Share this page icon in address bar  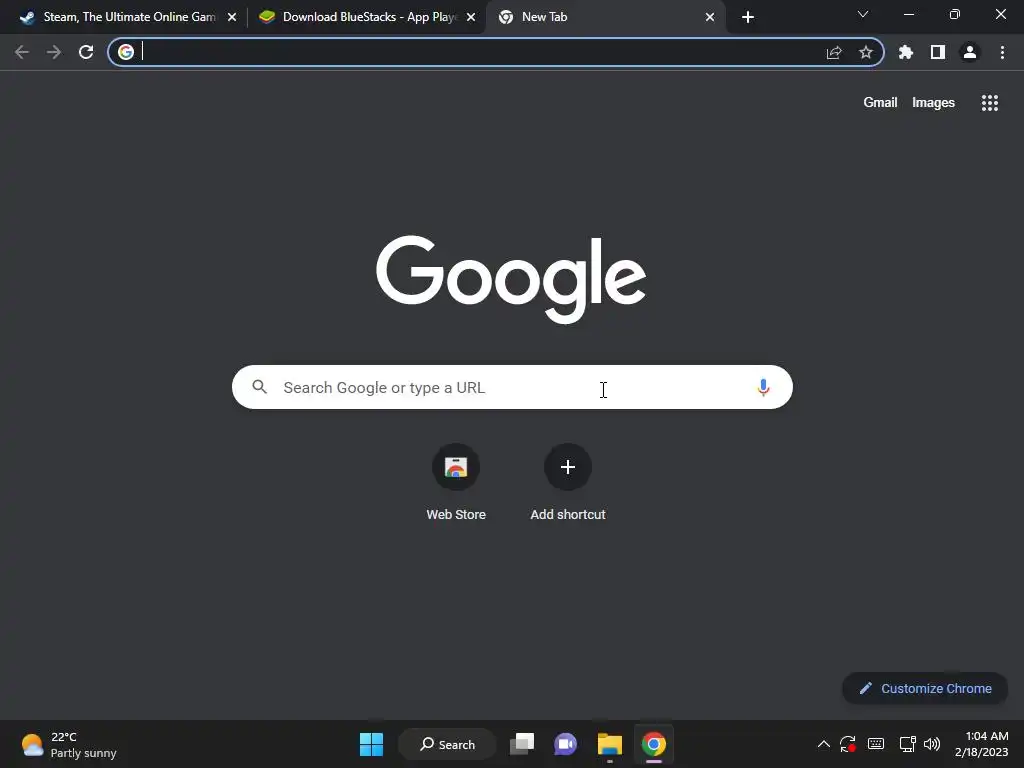pos(834,52)
